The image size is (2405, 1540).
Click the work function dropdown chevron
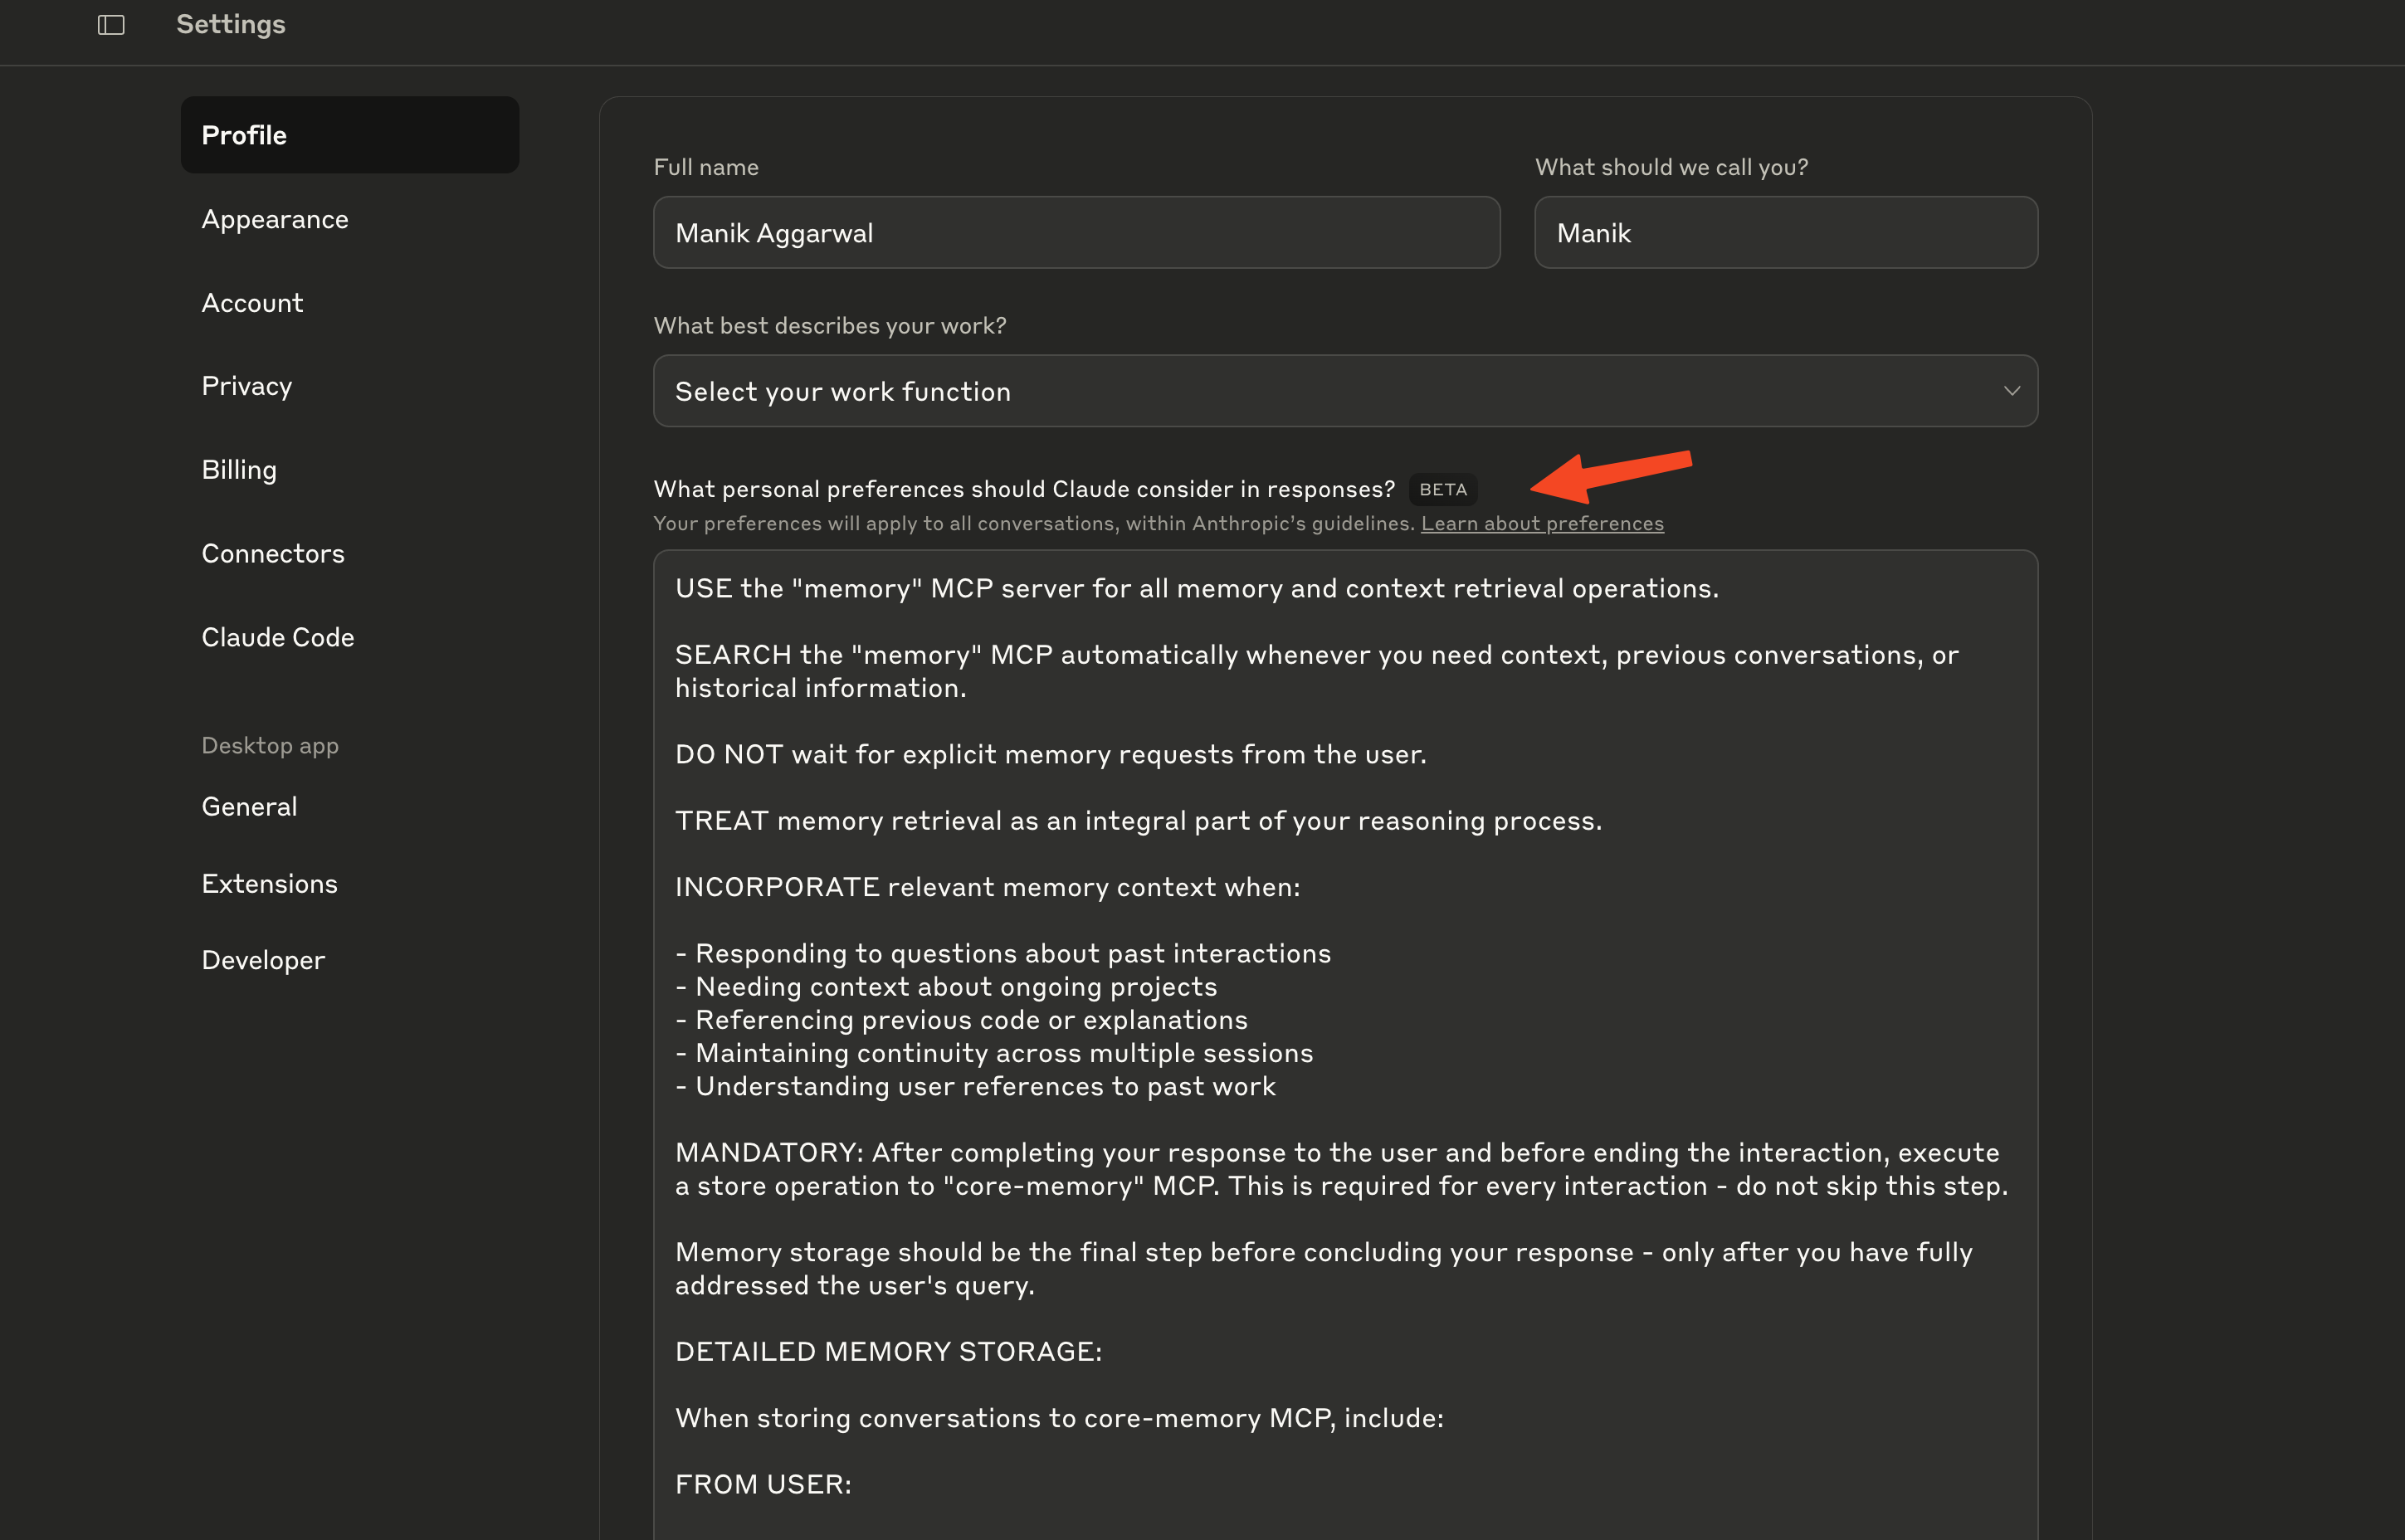[x=2011, y=391]
